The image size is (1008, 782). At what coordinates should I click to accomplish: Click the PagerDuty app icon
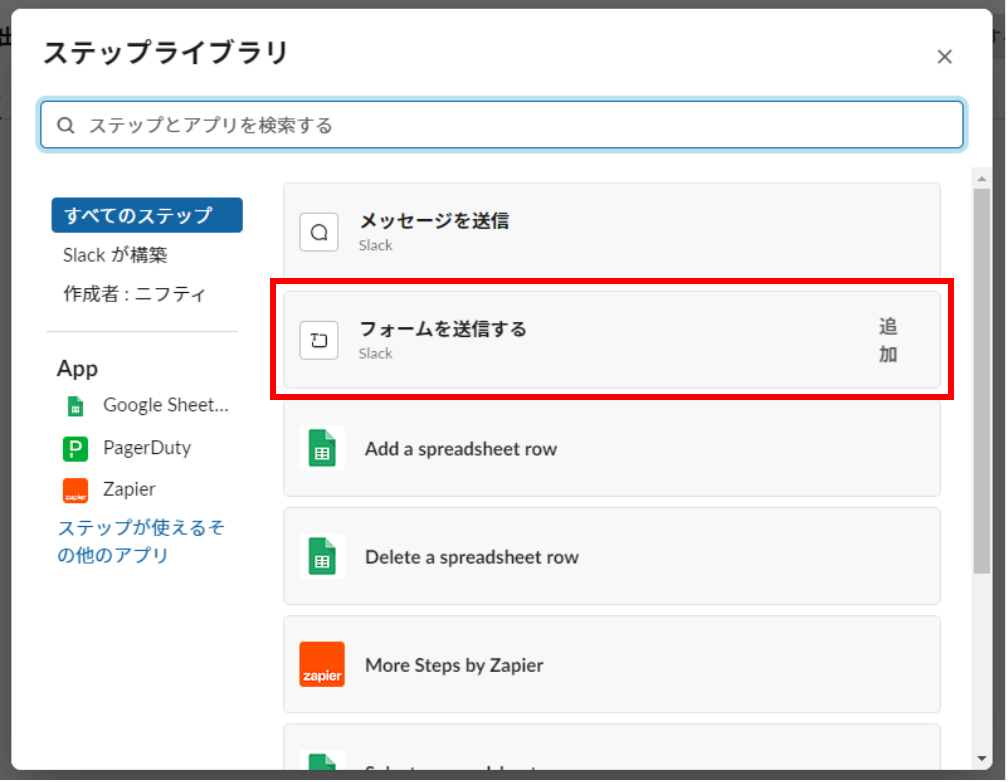75,448
